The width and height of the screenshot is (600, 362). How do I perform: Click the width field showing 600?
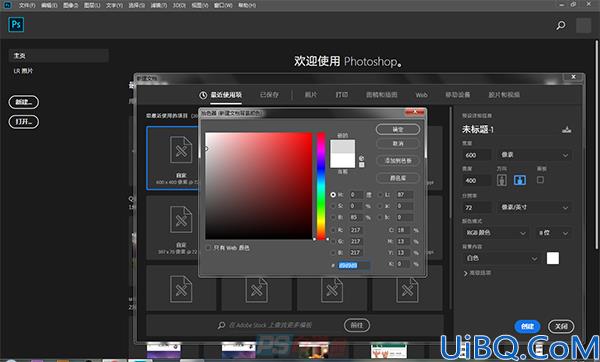[476, 155]
